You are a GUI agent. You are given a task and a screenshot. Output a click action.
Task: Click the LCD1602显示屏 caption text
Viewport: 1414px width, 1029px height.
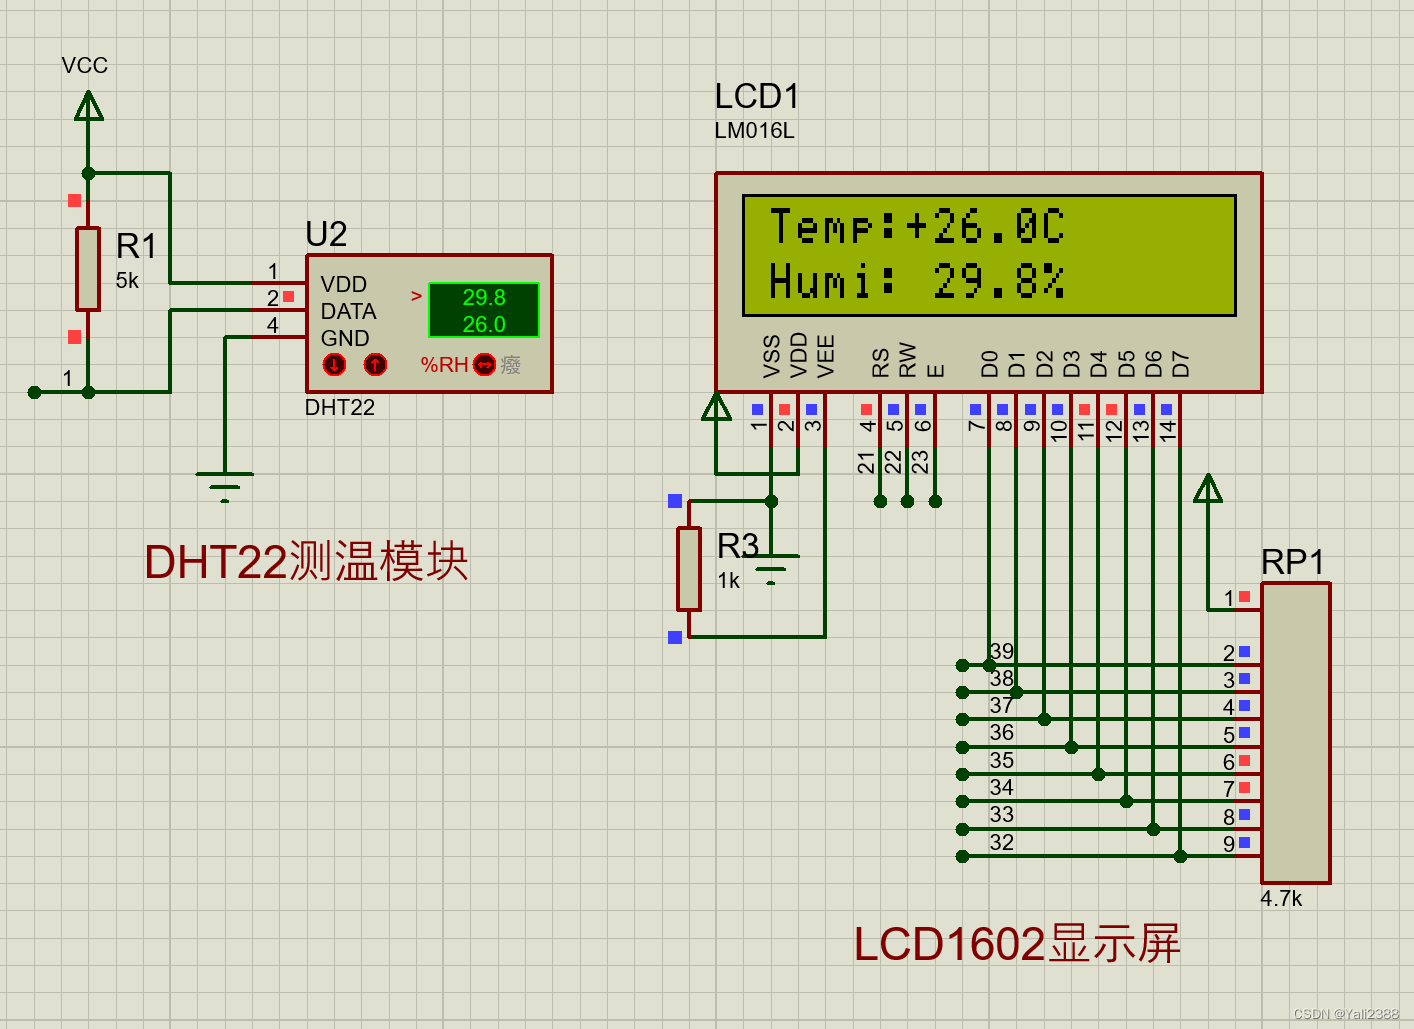coord(1016,943)
